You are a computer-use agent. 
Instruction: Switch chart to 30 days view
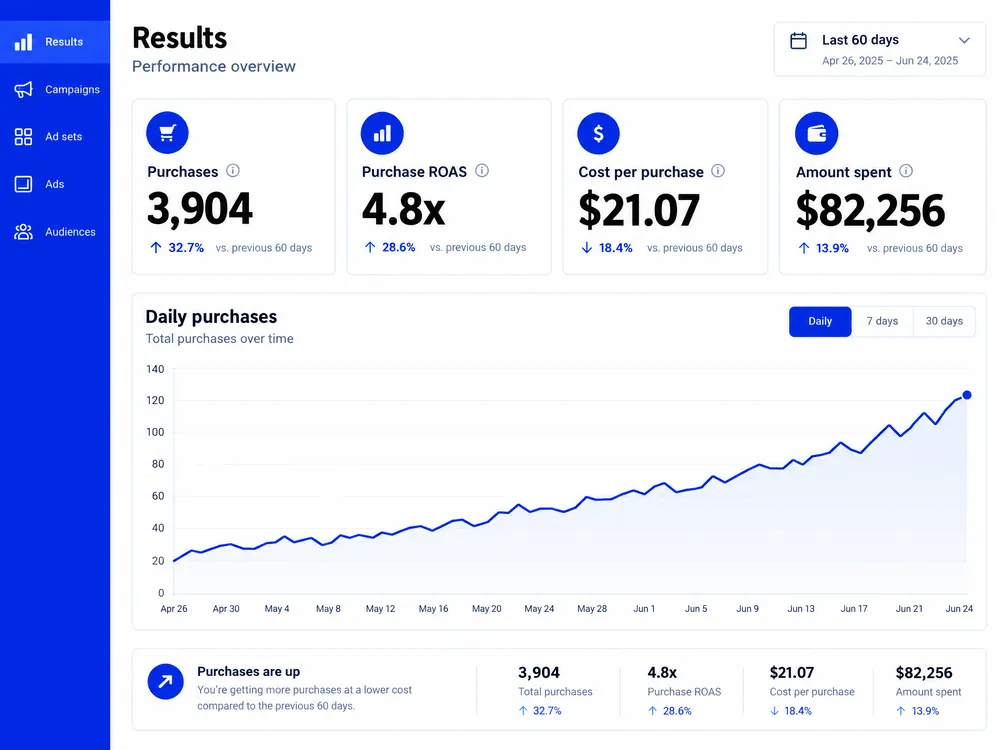point(944,321)
